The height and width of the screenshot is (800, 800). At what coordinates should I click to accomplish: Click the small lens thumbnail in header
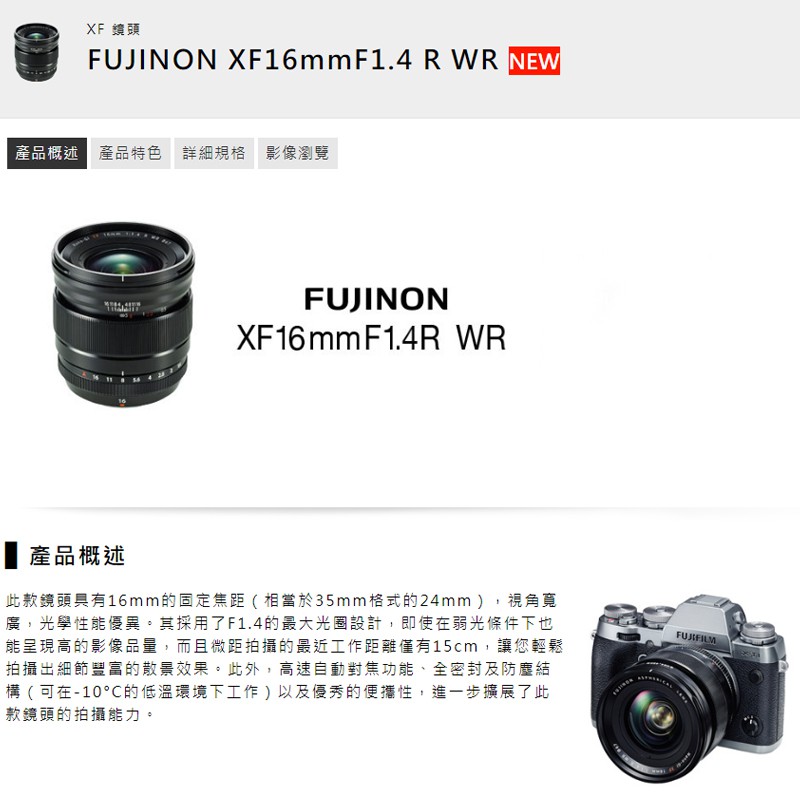click(x=36, y=52)
